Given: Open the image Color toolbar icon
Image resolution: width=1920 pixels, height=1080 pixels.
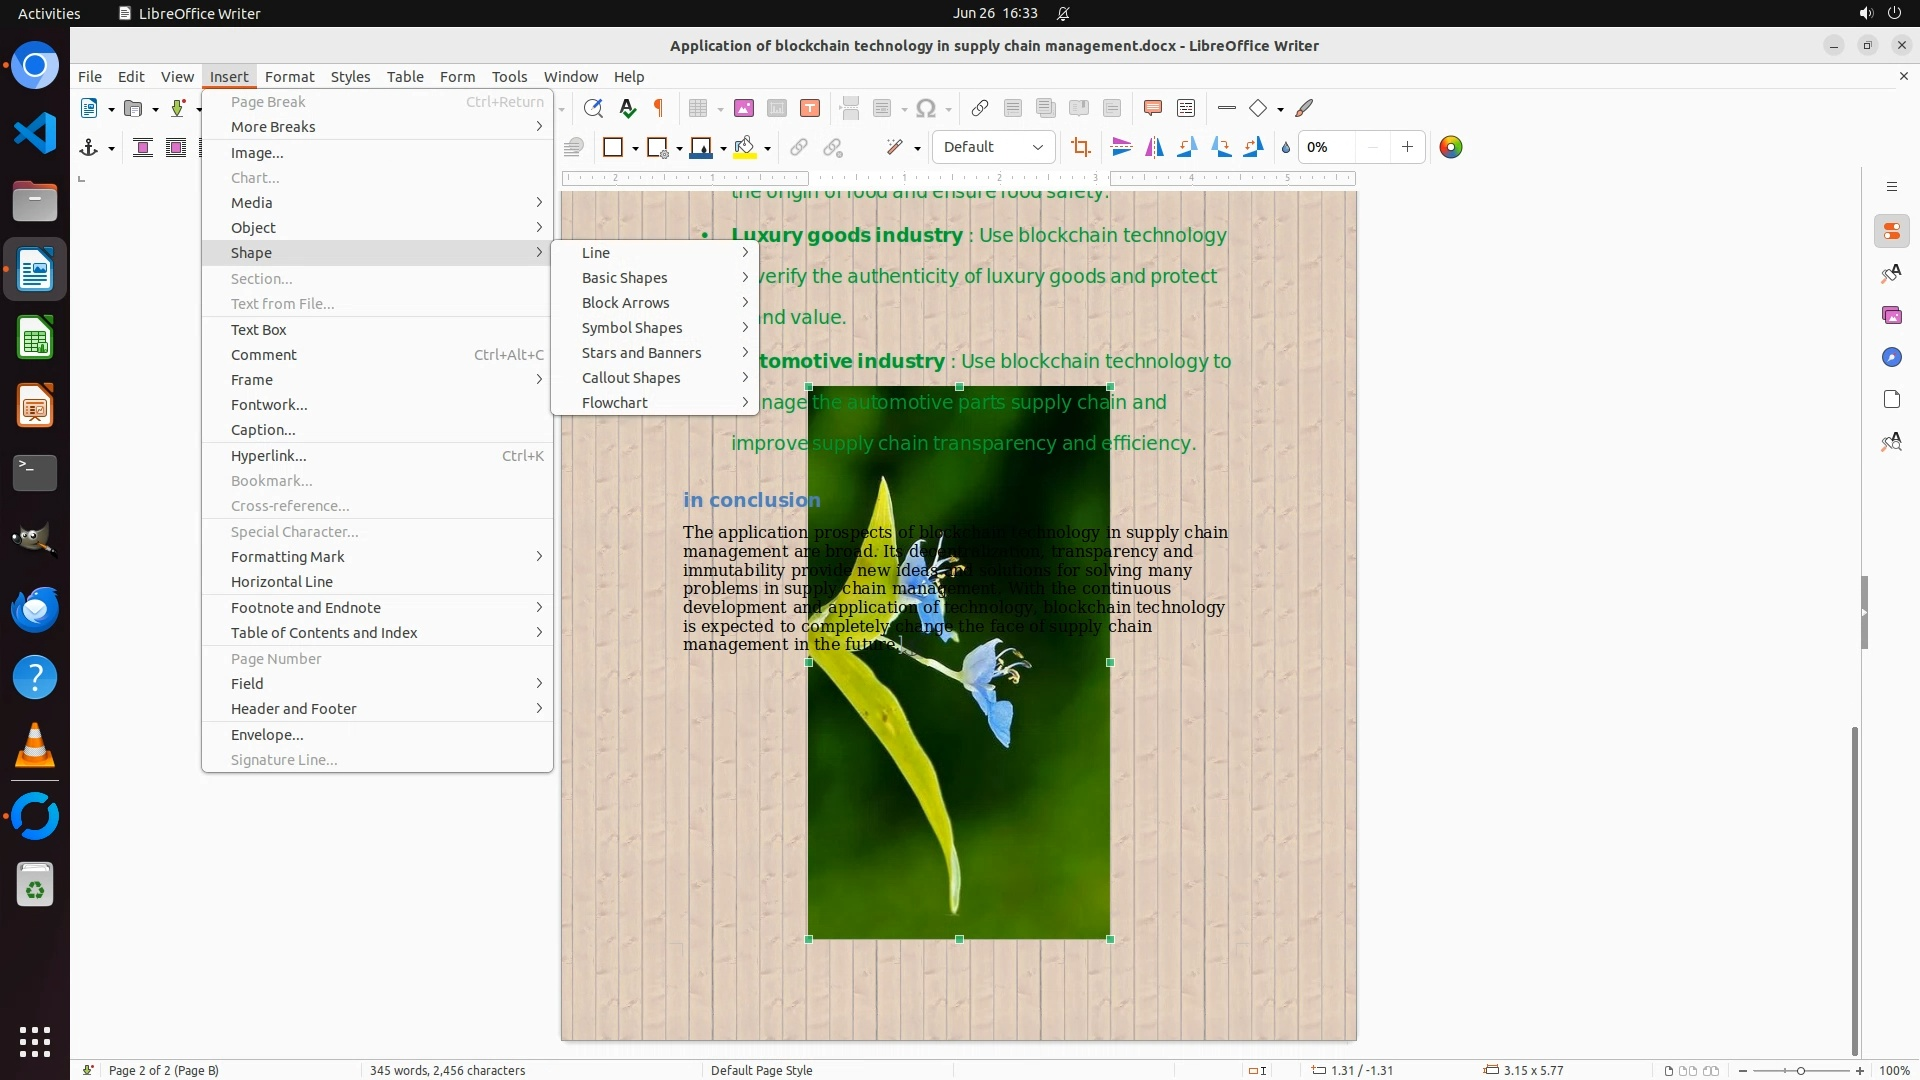Looking at the screenshot, I should (x=1450, y=147).
